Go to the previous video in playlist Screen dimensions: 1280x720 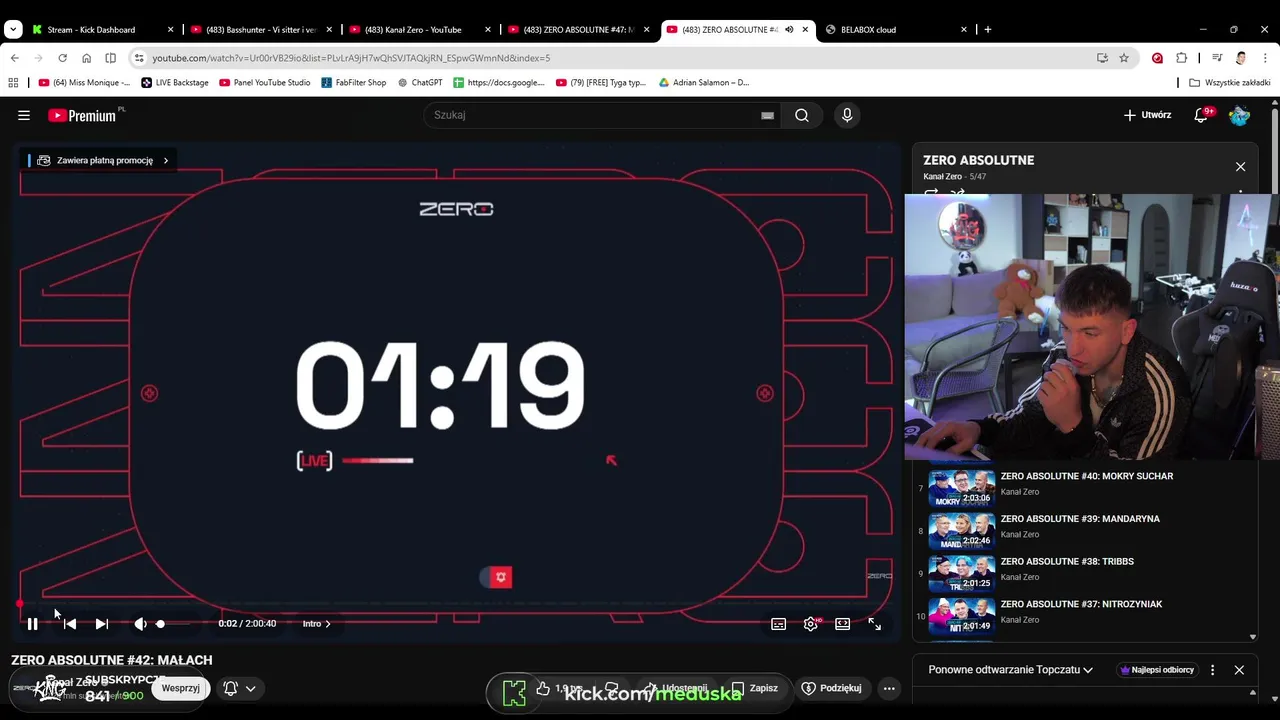tap(70, 624)
